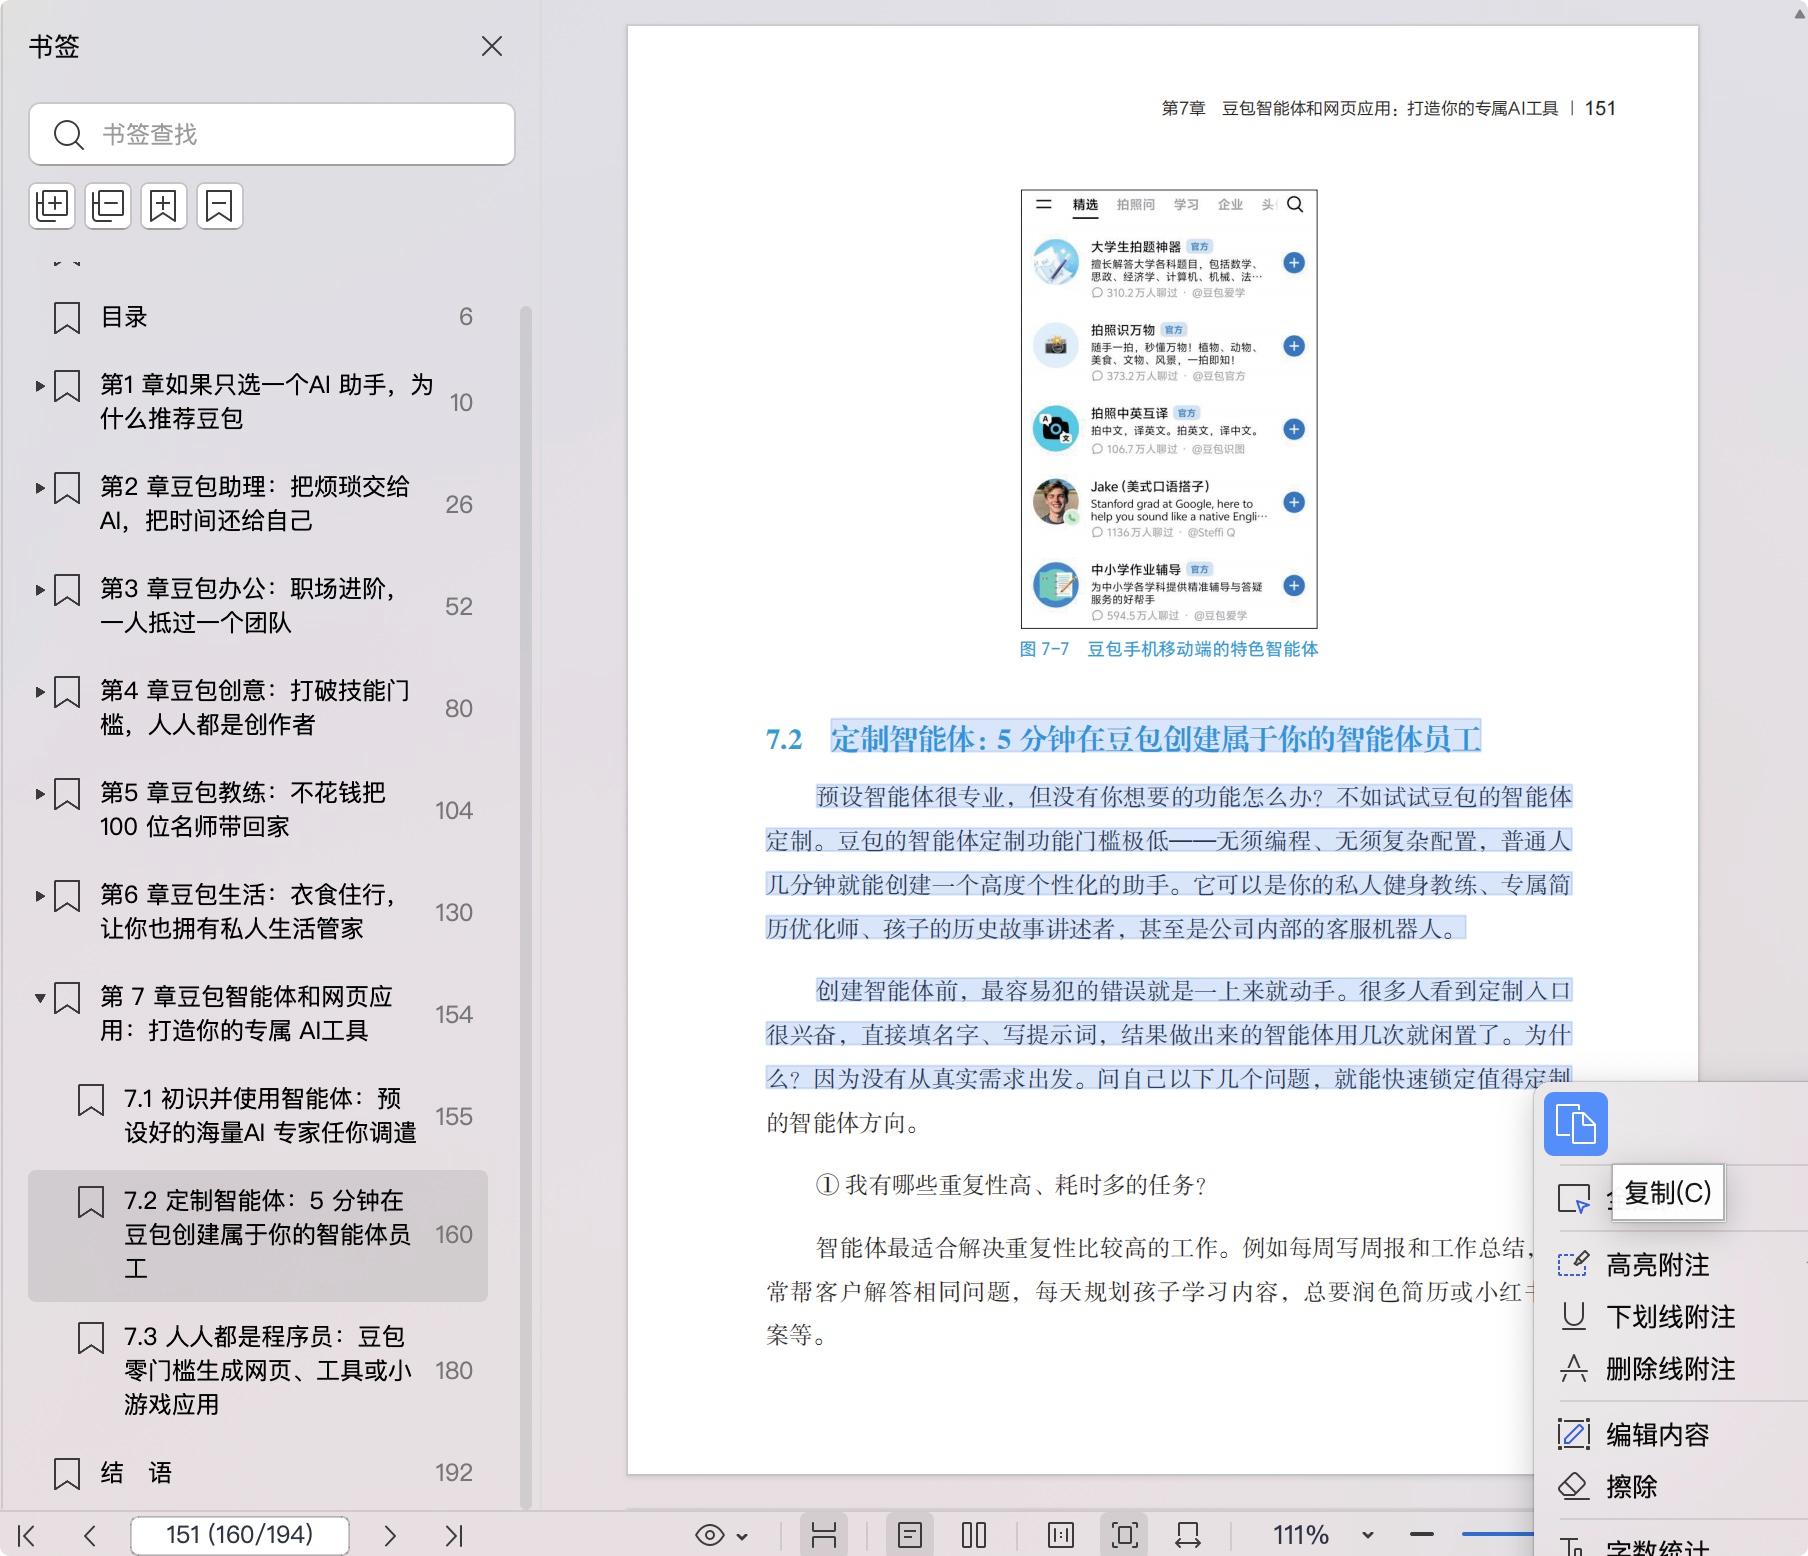1808x1556 pixels.
Task: Click the underline U icon in menu
Action: coord(1574,1317)
